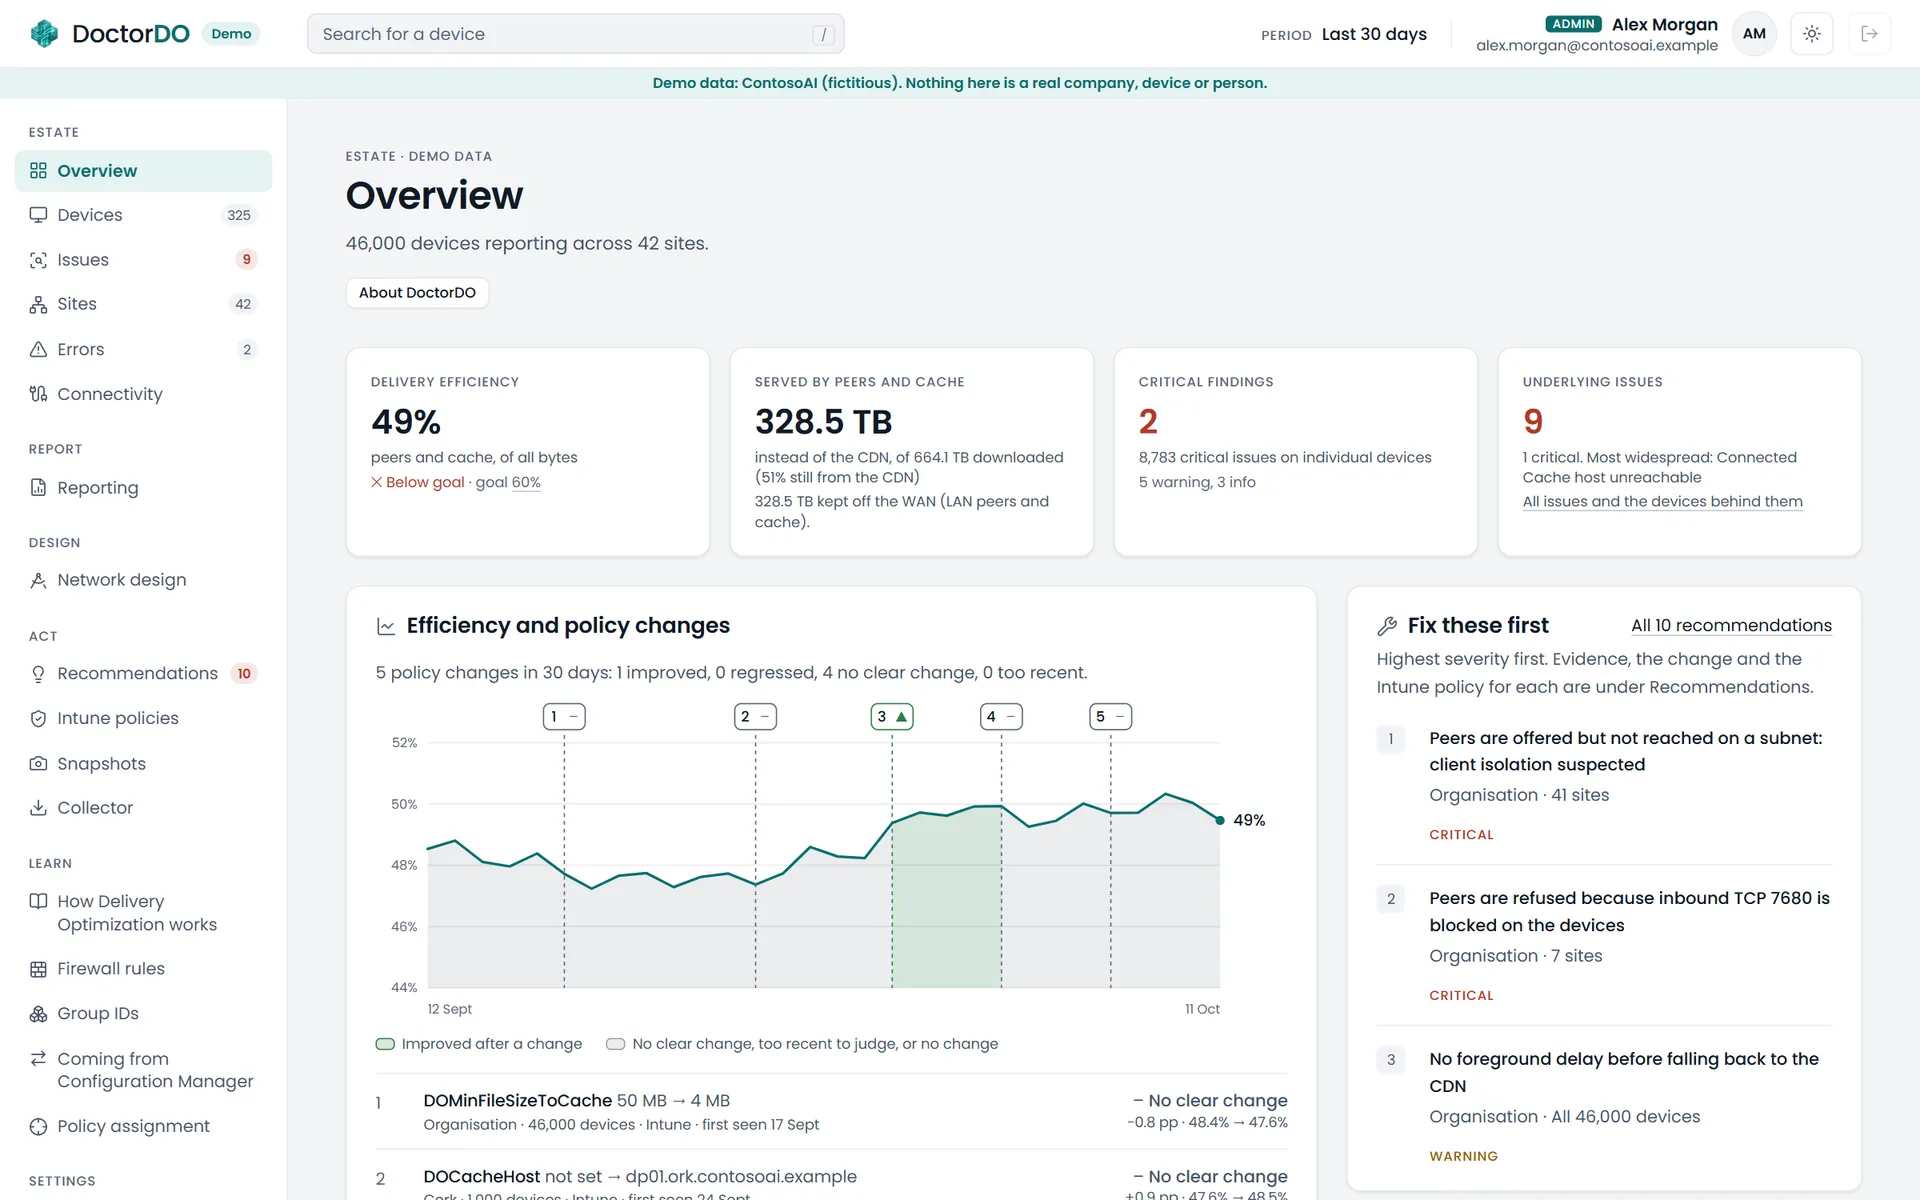
Task: Open Firewall rules in sidebar
Action: click(x=143, y=969)
